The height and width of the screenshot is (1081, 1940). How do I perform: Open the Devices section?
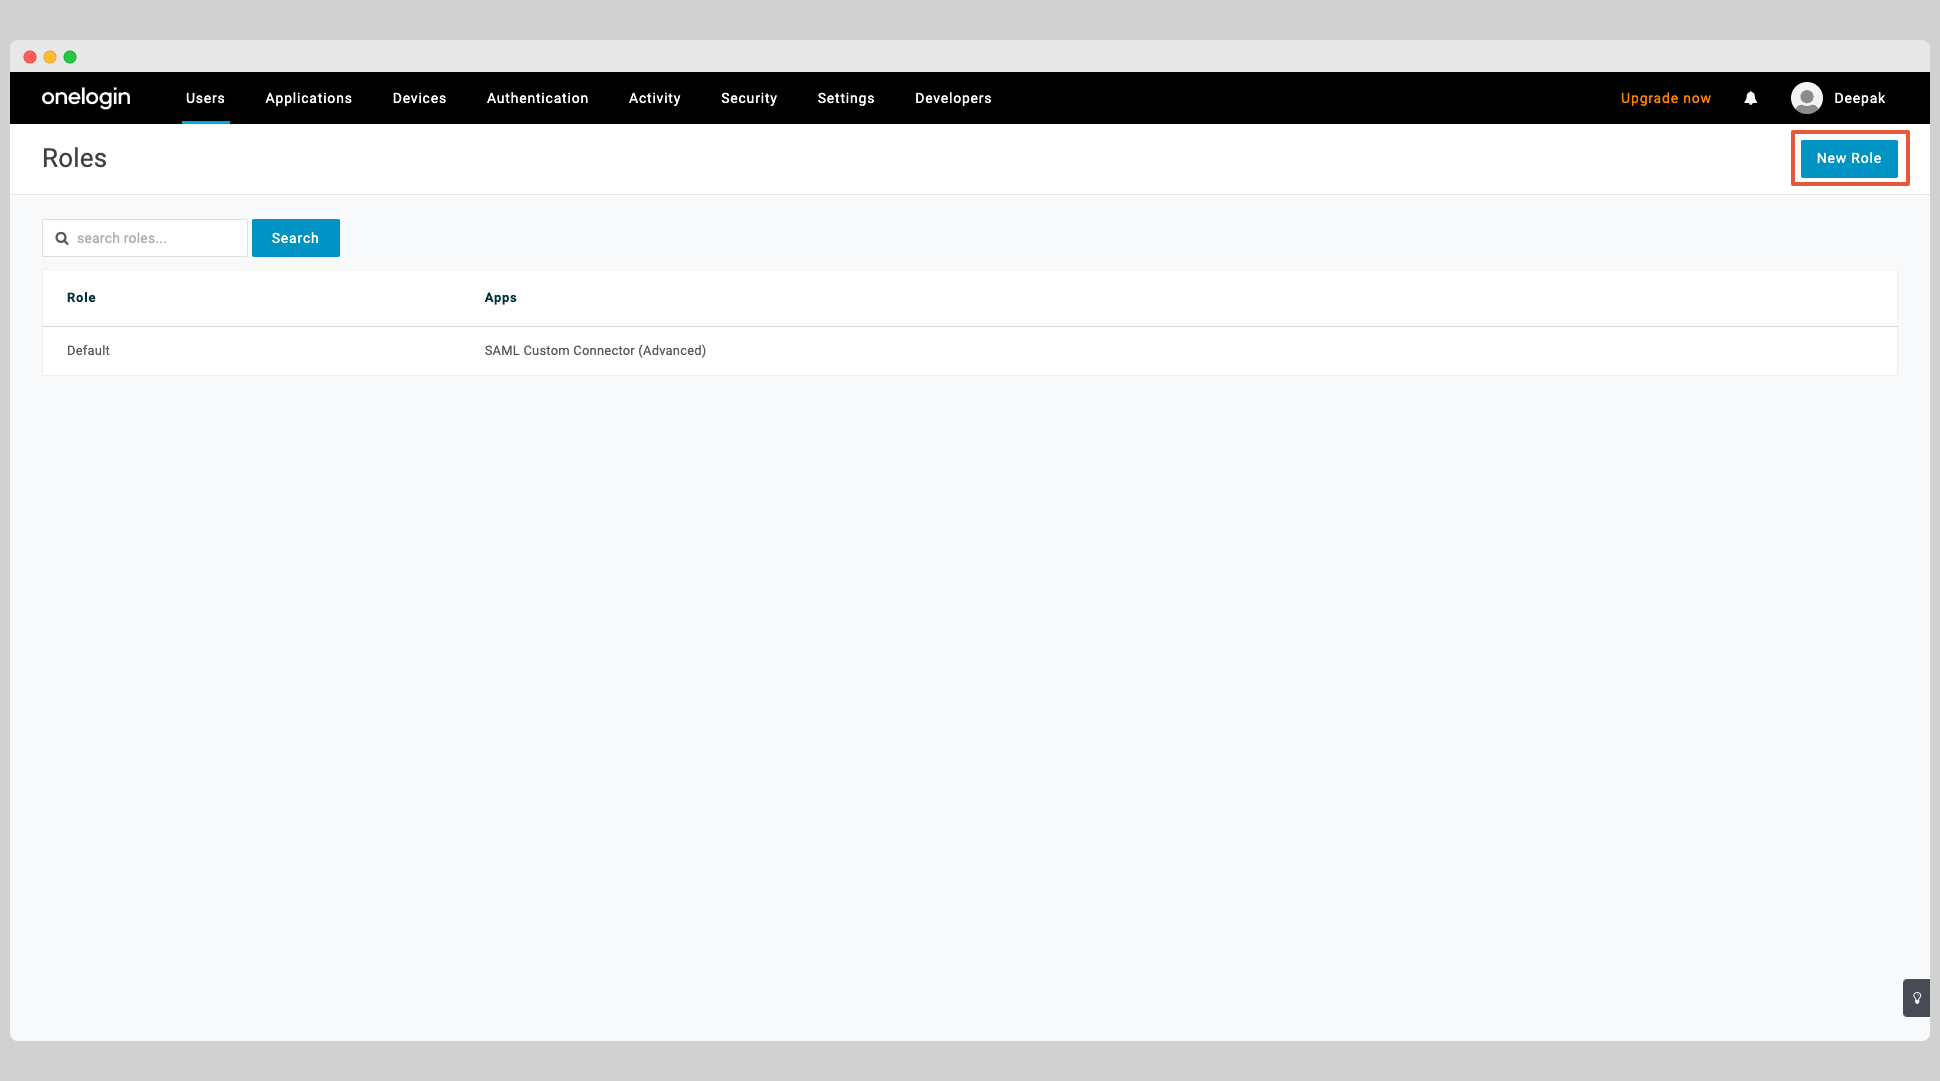(419, 98)
